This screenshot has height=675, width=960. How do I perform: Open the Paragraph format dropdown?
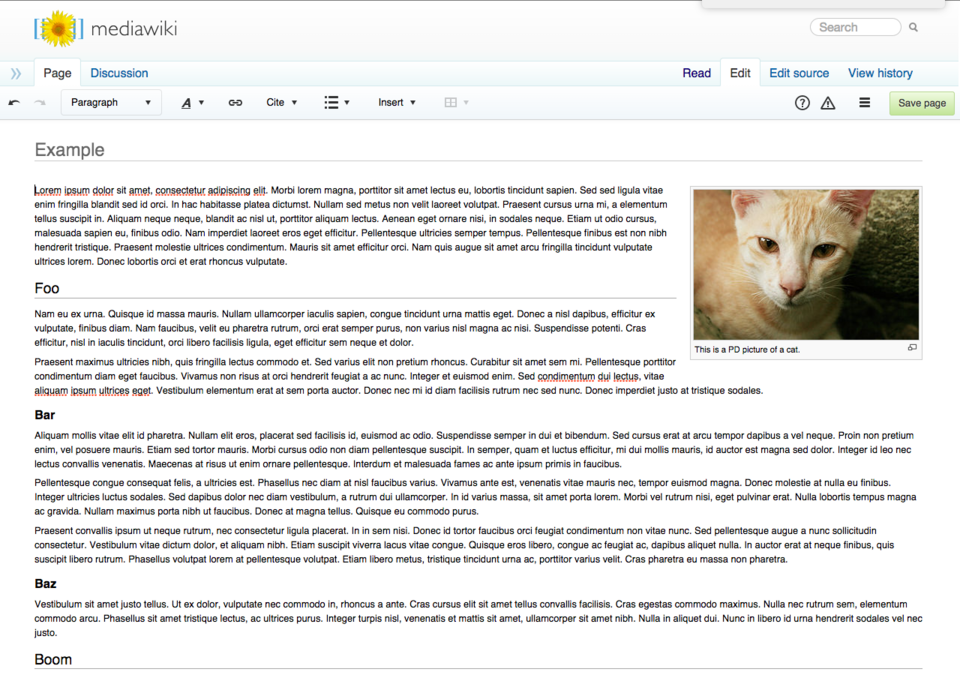[111, 102]
